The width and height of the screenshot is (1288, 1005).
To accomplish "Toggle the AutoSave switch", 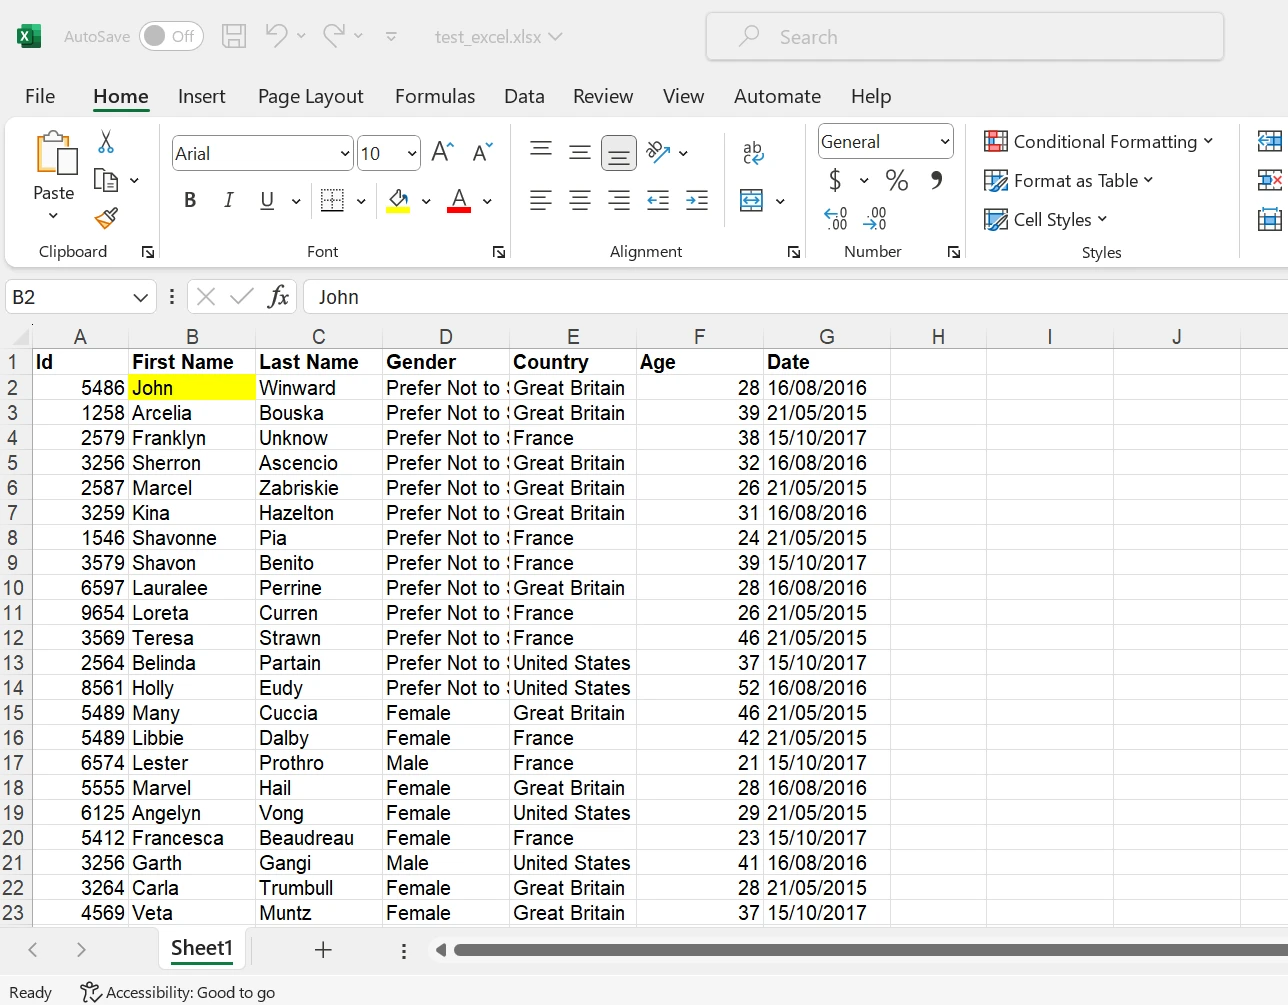I will tap(171, 37).
